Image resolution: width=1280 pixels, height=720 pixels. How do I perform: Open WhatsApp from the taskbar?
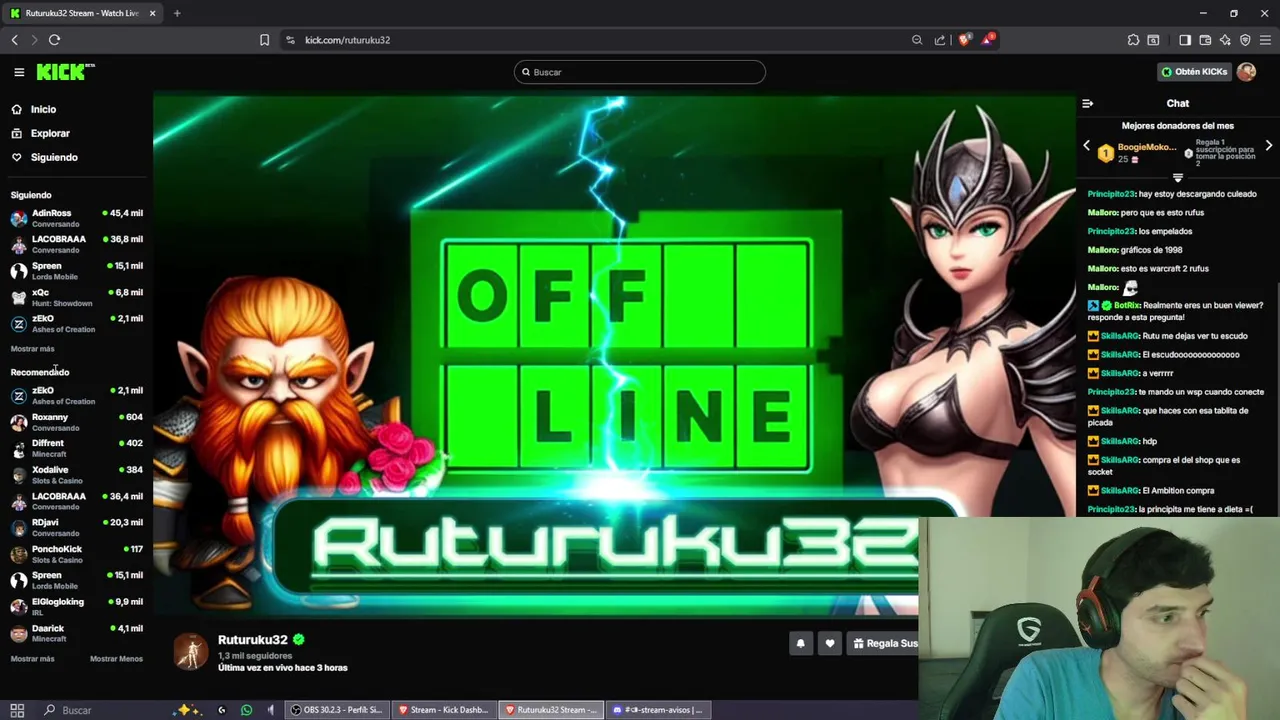[x=247, y=710]
